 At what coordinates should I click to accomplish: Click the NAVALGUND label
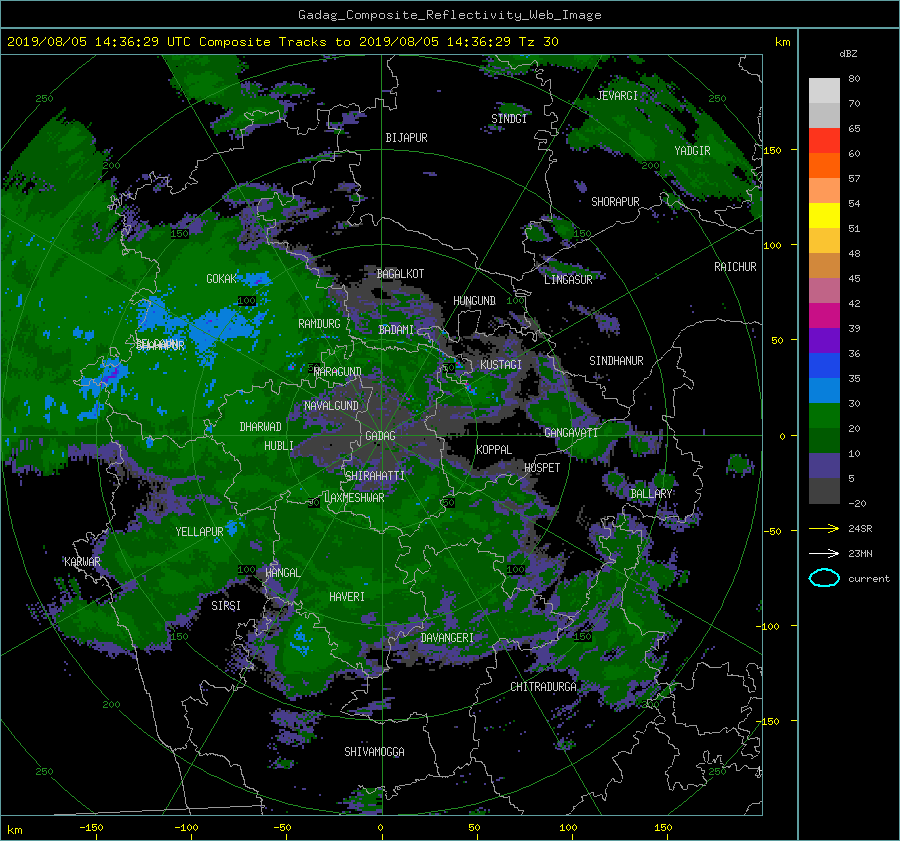click(x=331, y=406)
